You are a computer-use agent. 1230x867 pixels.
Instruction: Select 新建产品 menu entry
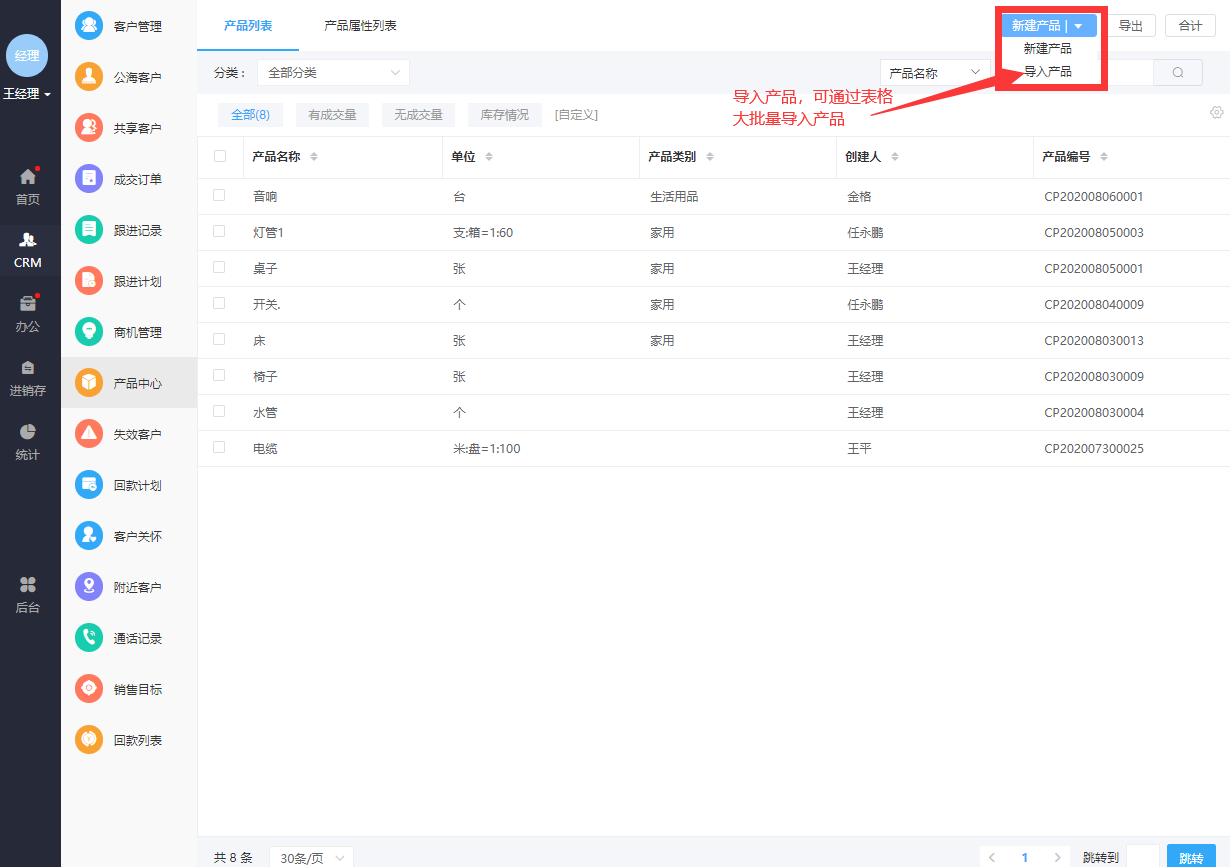pos(1048,48)
